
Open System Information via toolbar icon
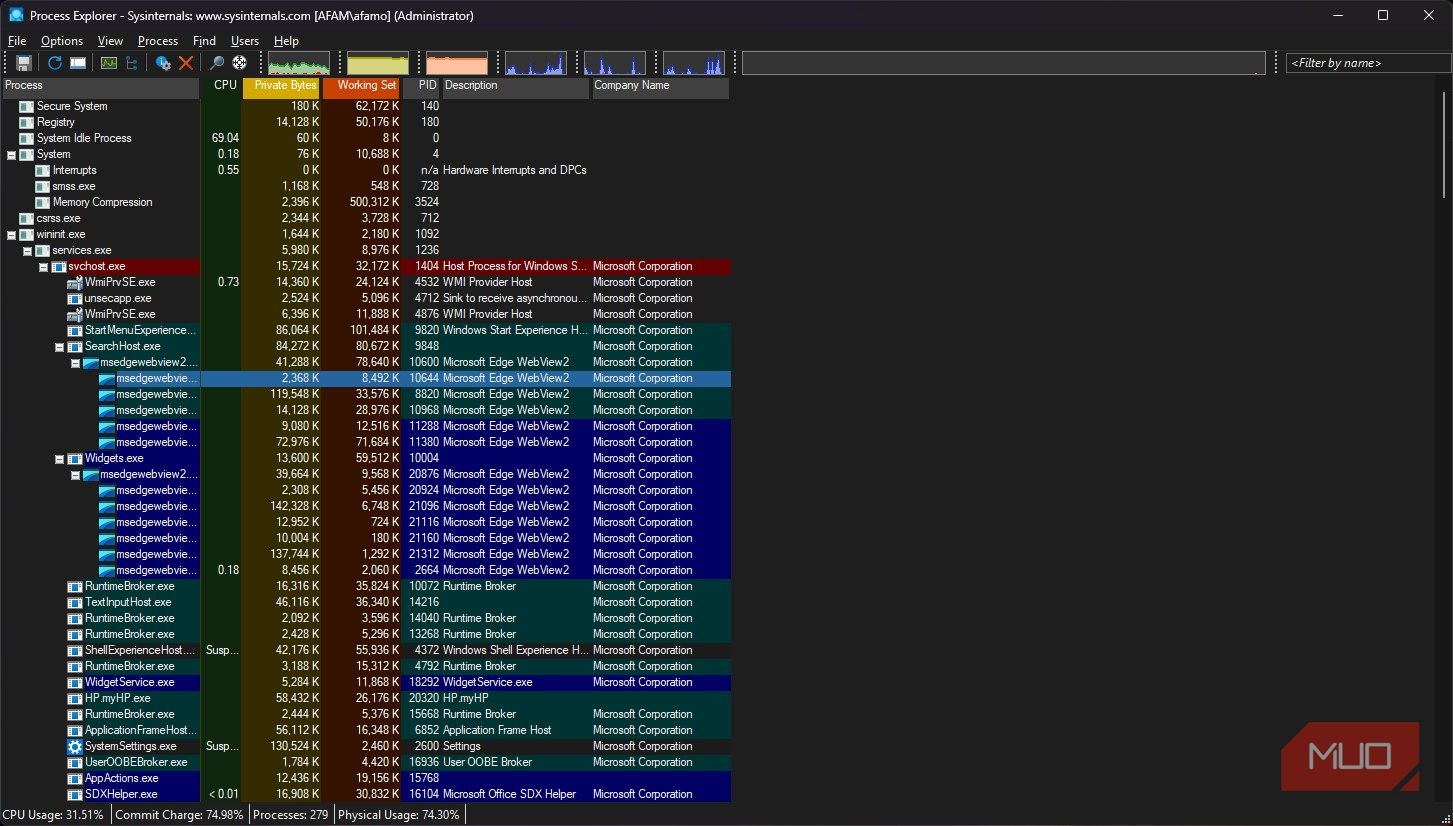(109, 63)
